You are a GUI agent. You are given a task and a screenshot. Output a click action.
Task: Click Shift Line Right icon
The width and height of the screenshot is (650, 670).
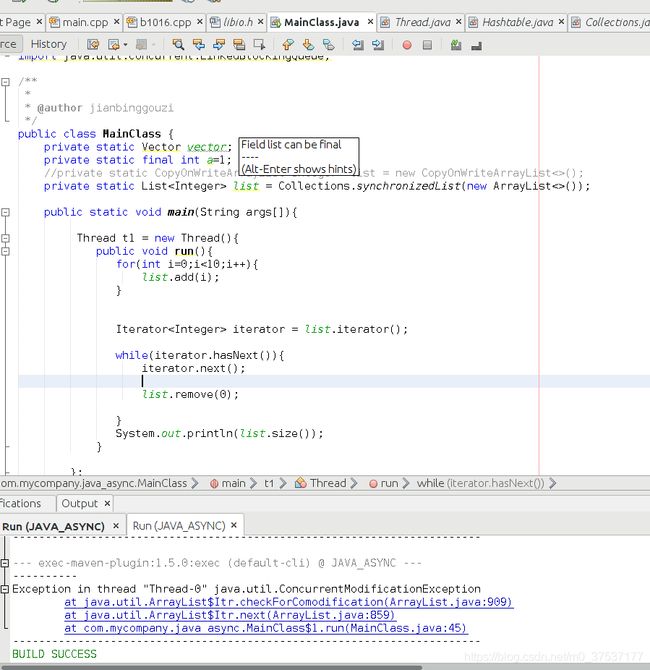coord(378,44)
